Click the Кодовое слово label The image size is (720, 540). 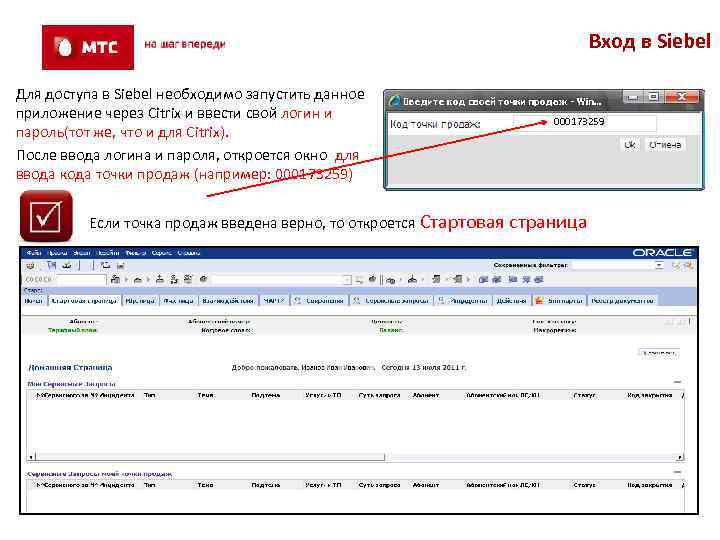click(226, 330)
